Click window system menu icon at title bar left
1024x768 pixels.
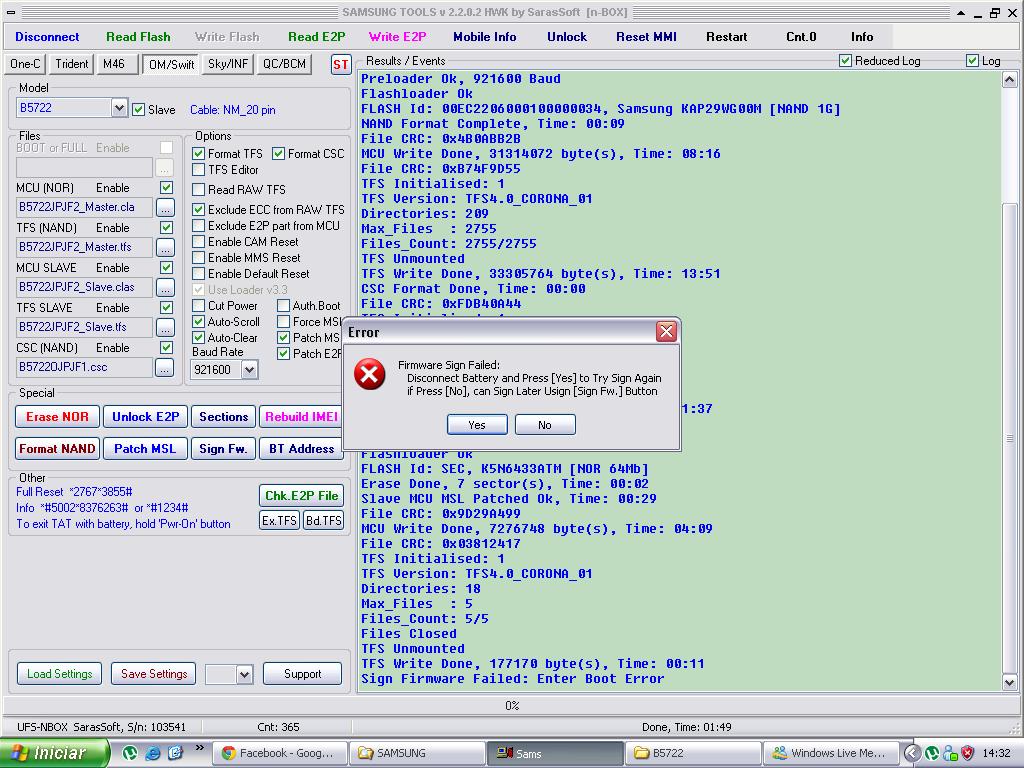[11, 12]
